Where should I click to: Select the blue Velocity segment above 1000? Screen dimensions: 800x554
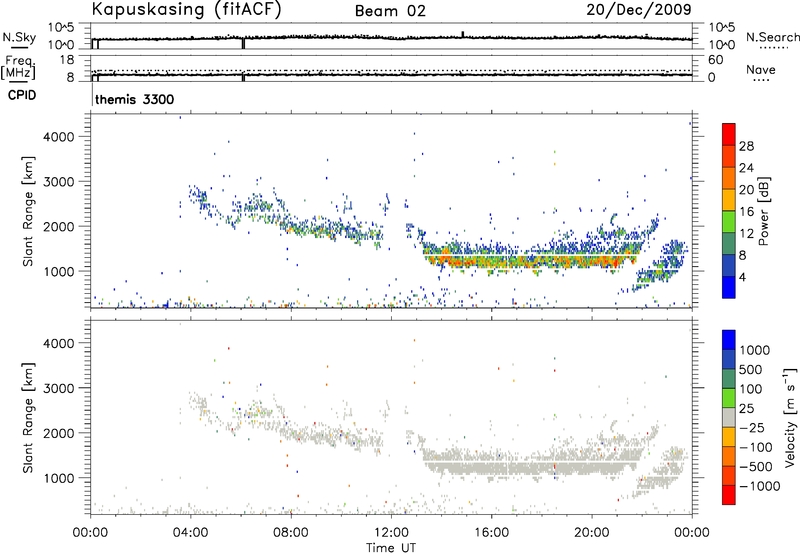point(729,340)
